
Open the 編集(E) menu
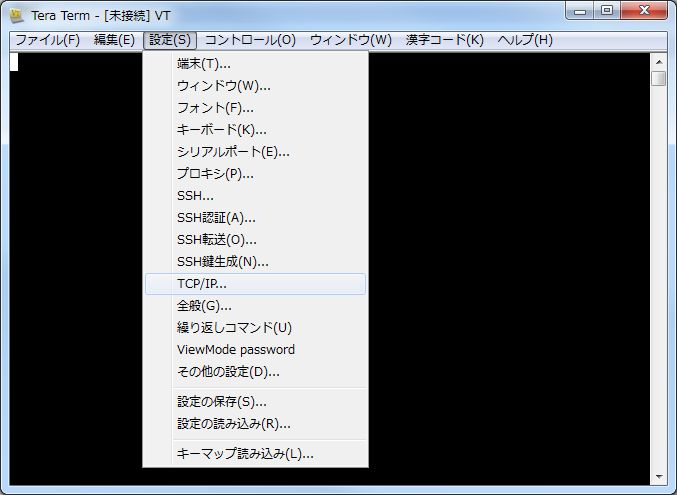113,40
